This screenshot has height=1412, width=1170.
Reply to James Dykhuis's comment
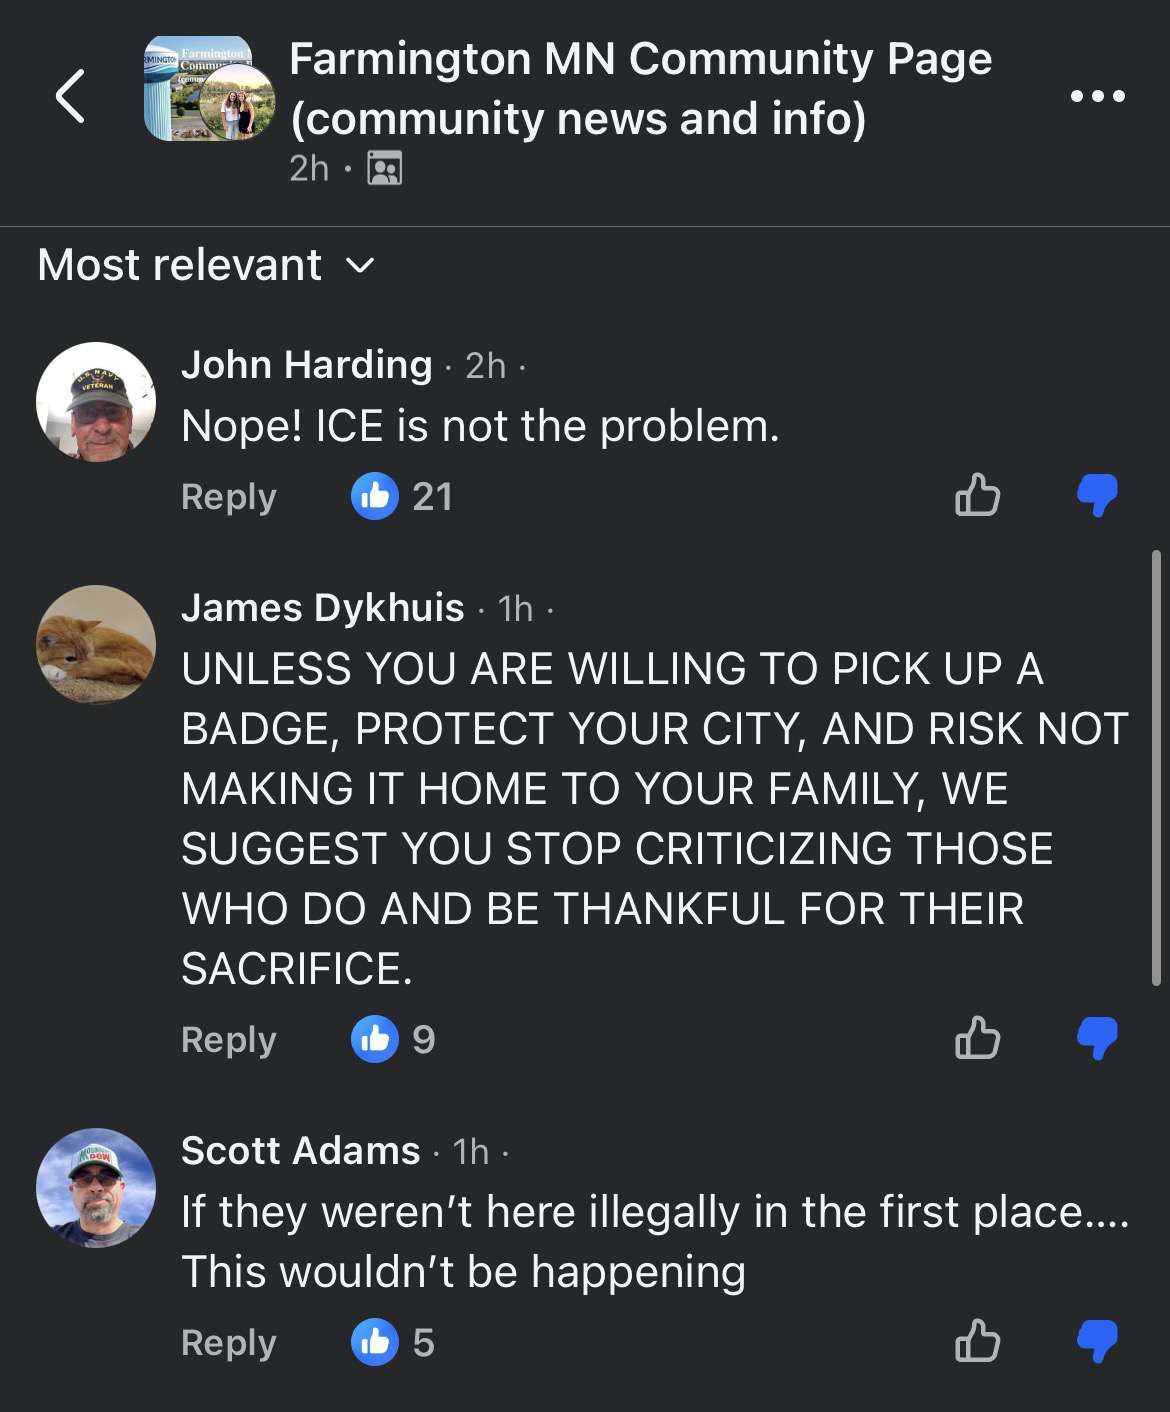click(x=228, y=1040)
